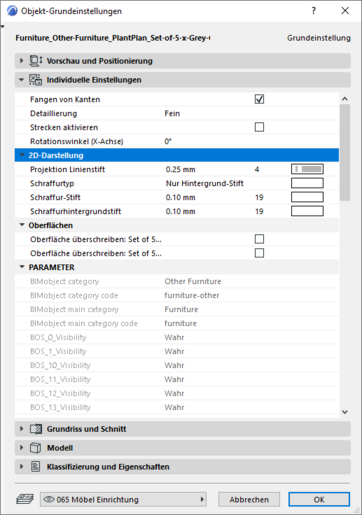Click the scroll down arrow of parameter list
The width and height of the screenshot is (362, 515).
coord(345,412)
